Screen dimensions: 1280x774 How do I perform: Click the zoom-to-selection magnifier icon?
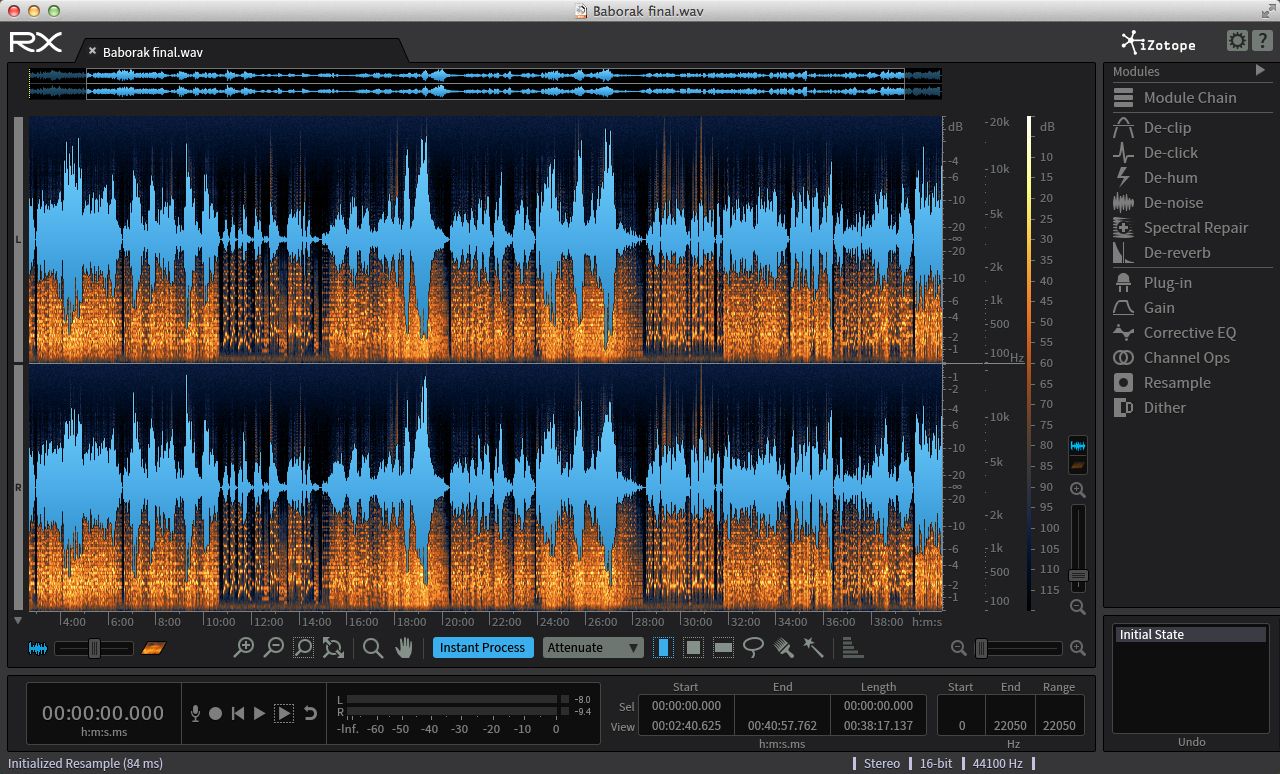[x=303, y=648]
